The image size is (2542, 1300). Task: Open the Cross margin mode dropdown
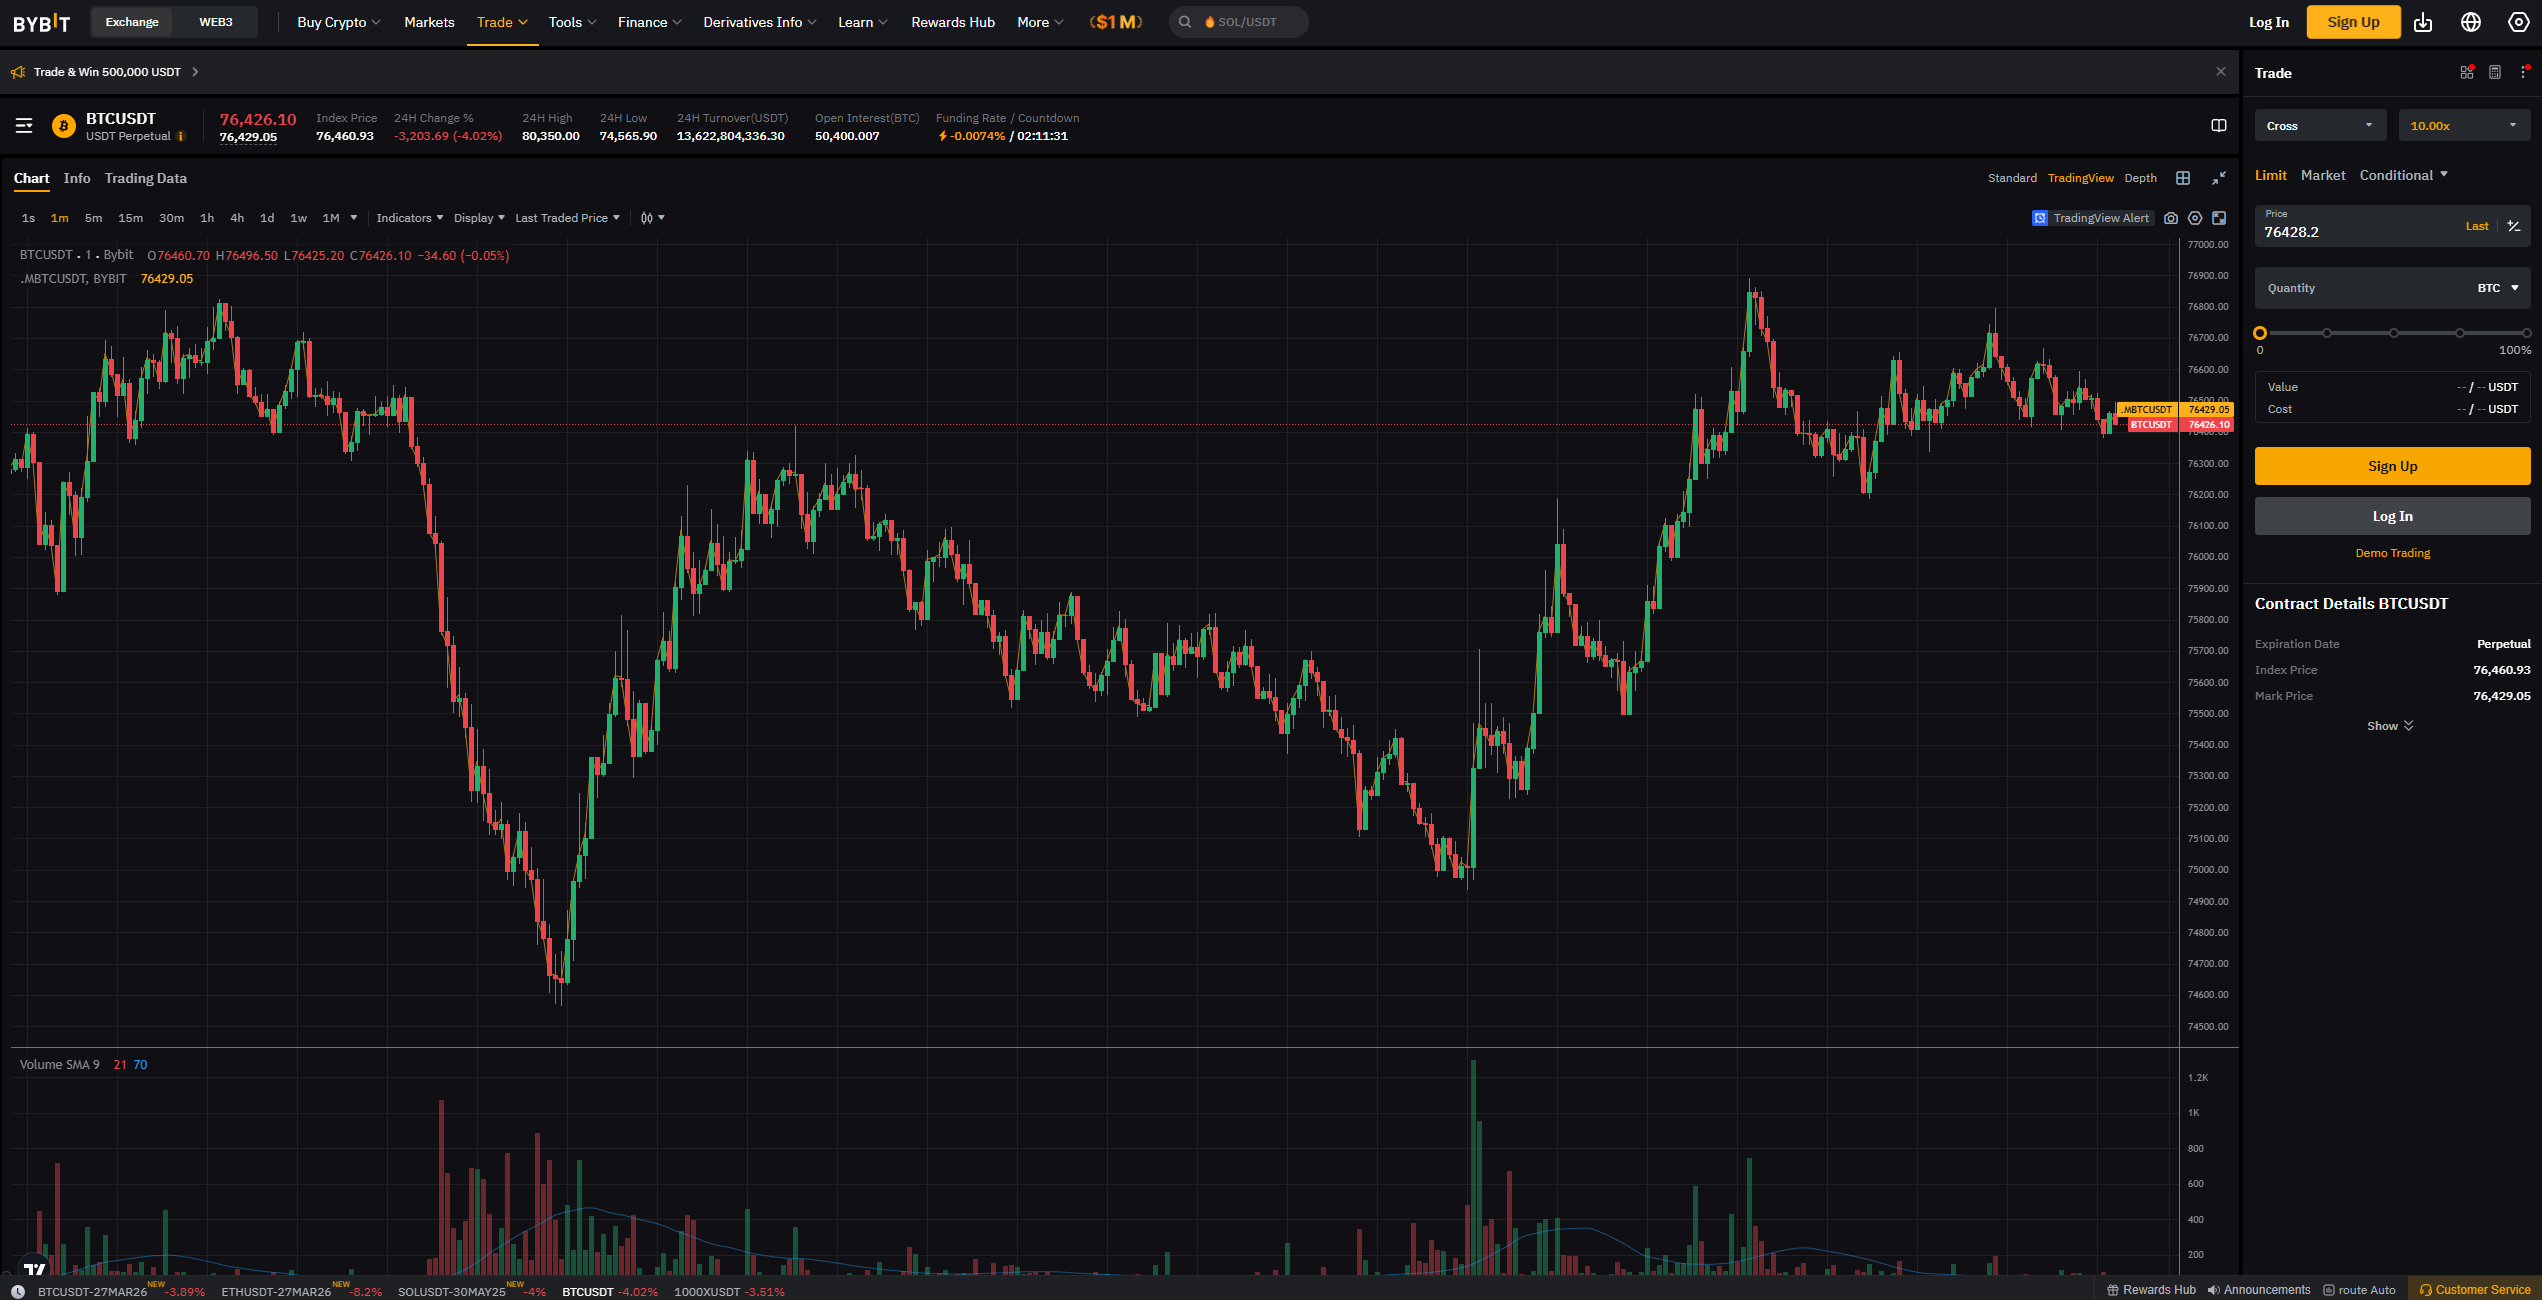(2319, 126)
